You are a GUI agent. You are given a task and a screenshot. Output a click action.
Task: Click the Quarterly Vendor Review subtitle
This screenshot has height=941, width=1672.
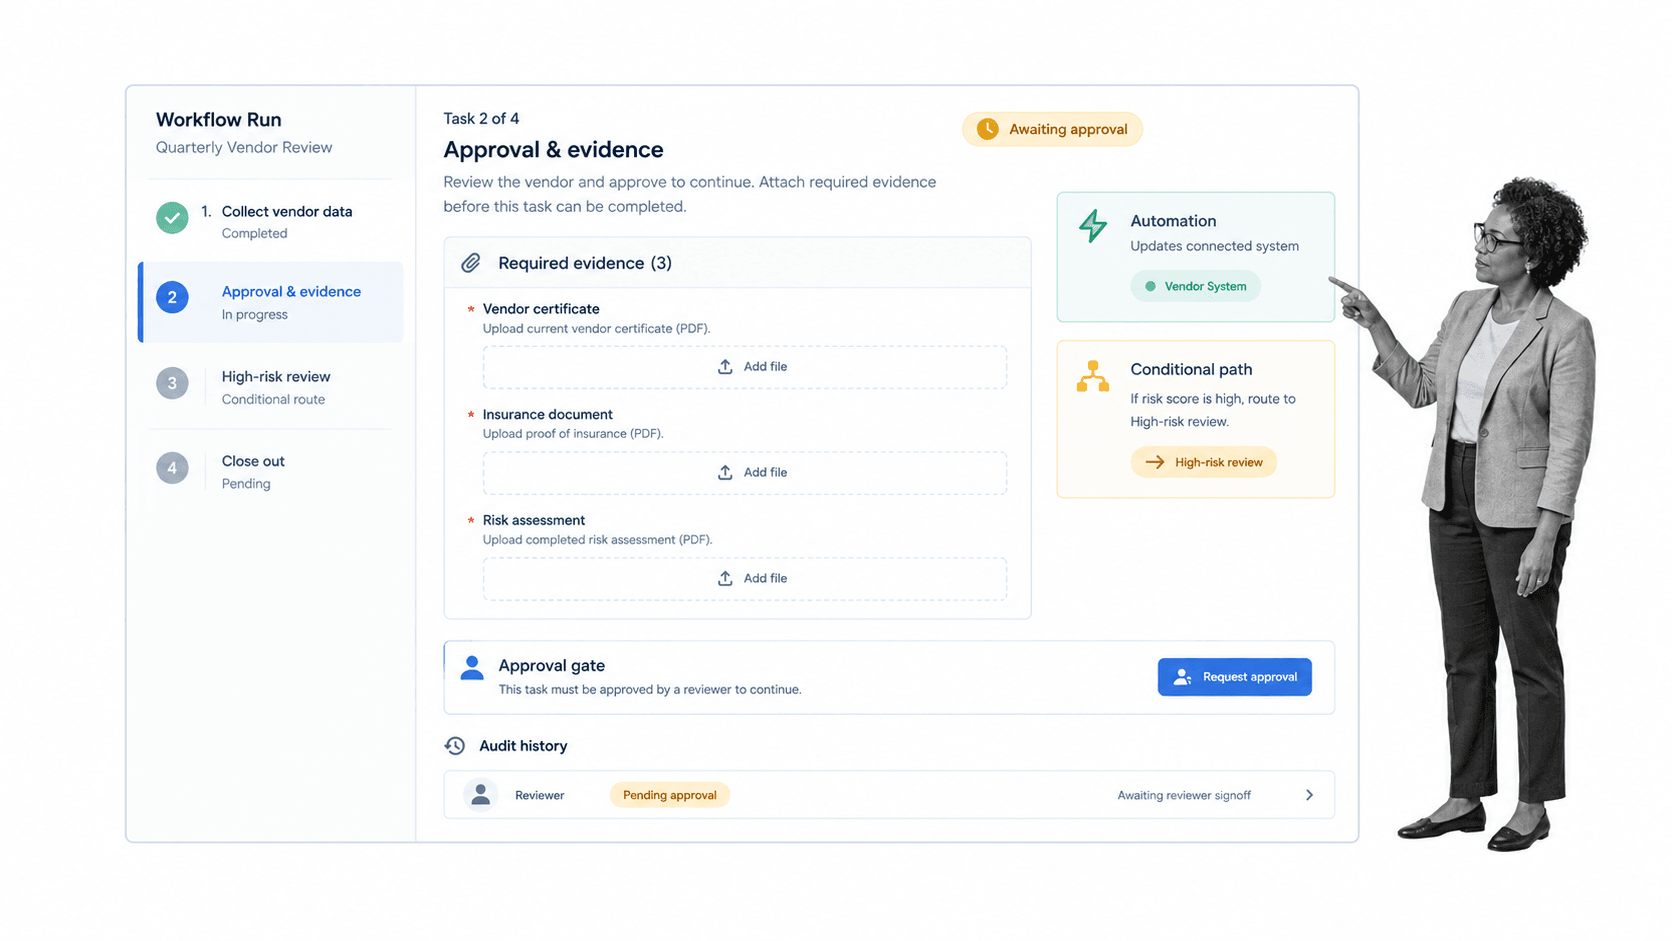244,147
